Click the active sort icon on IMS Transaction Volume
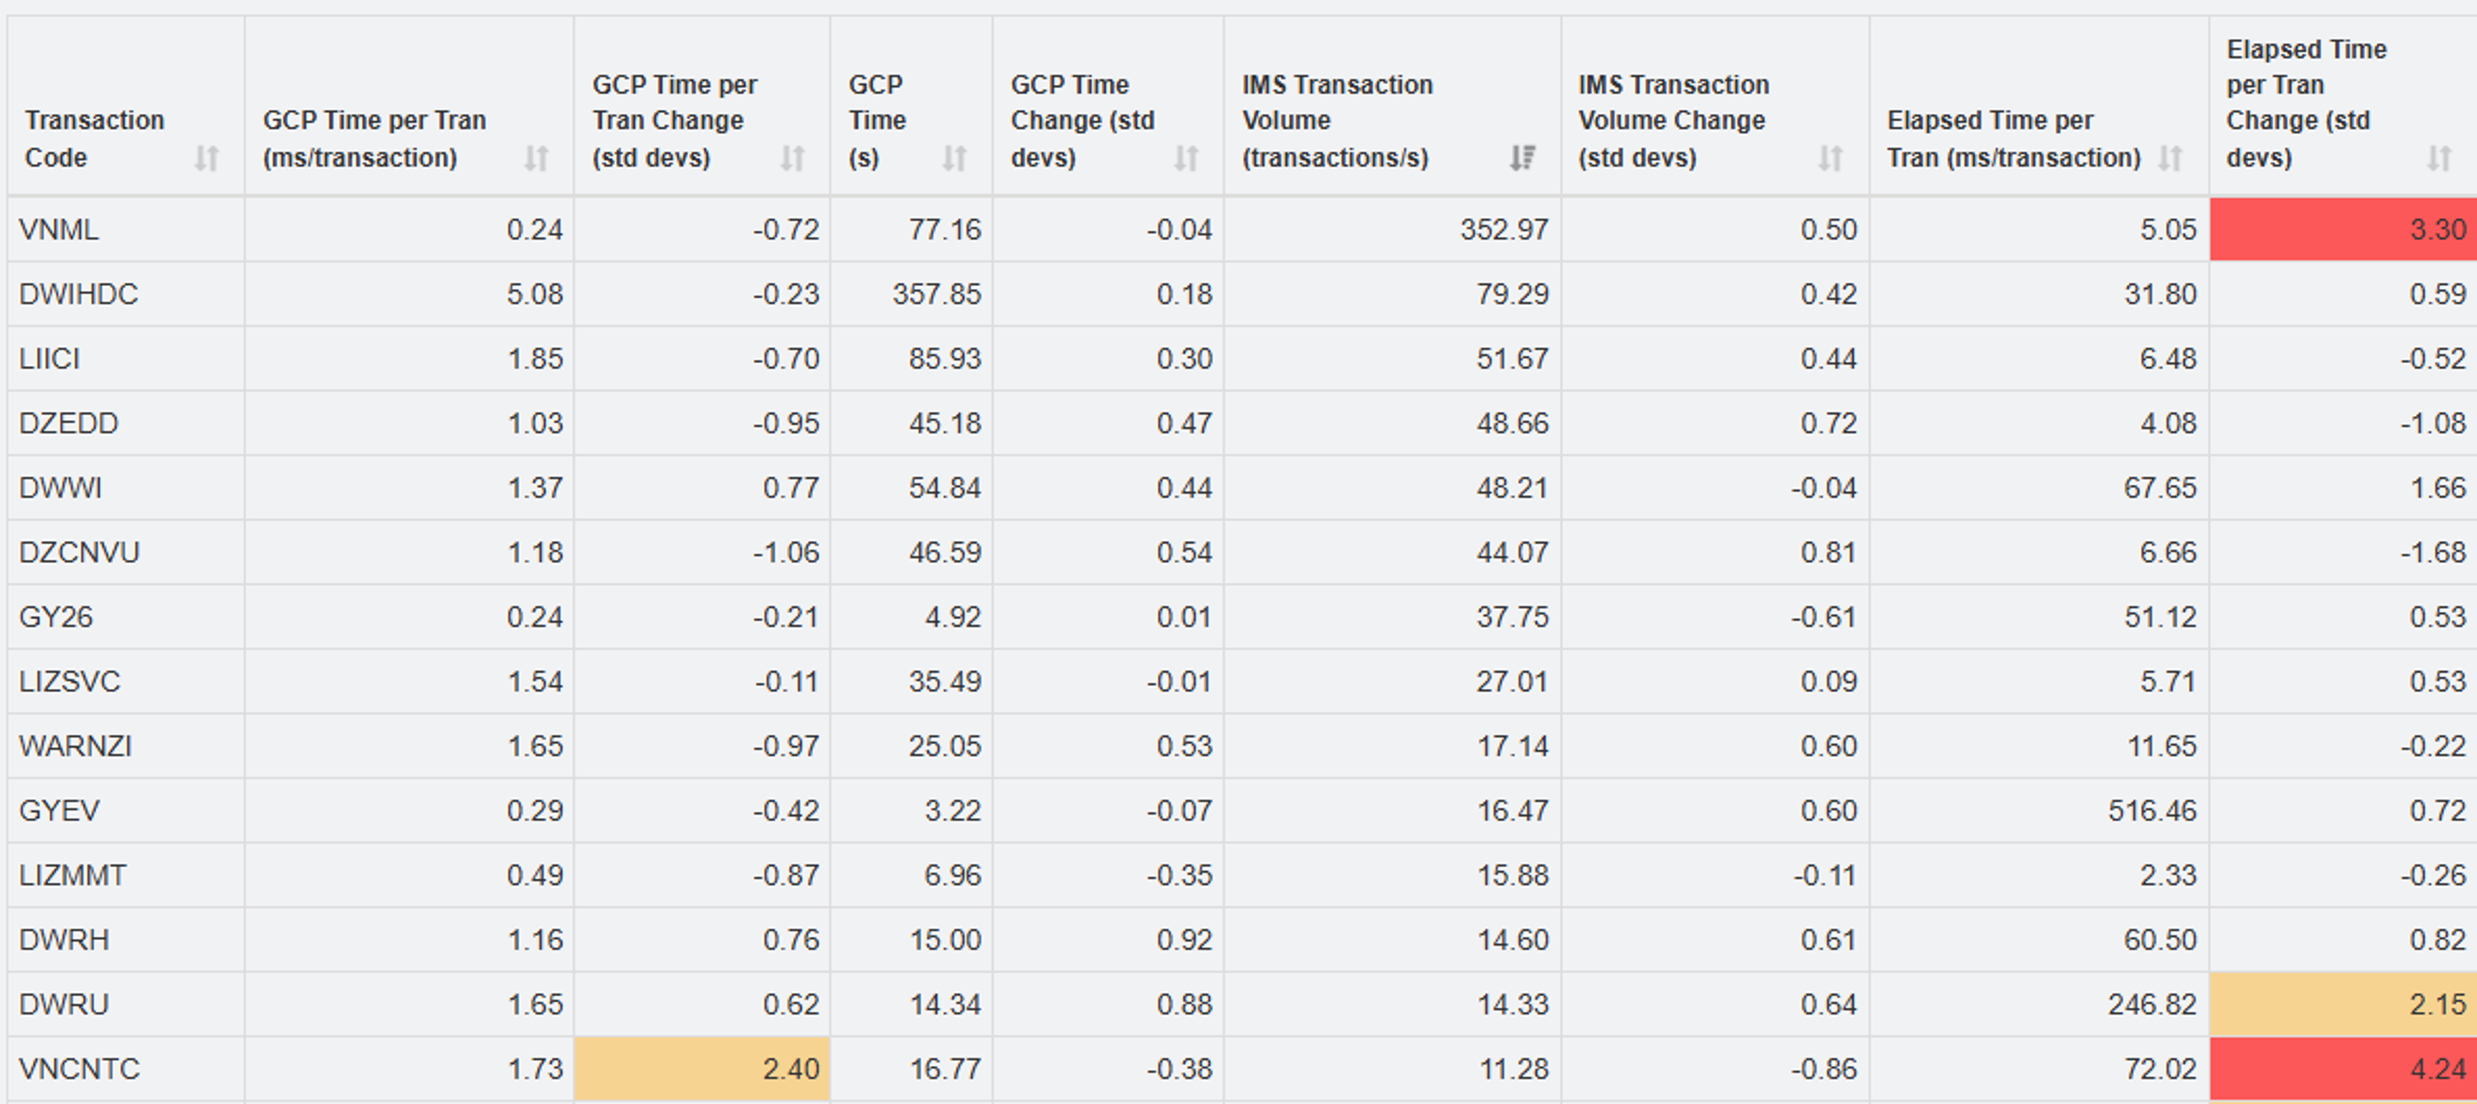Screen dimensions: 2477x1104 click(x=1522, y=157)
